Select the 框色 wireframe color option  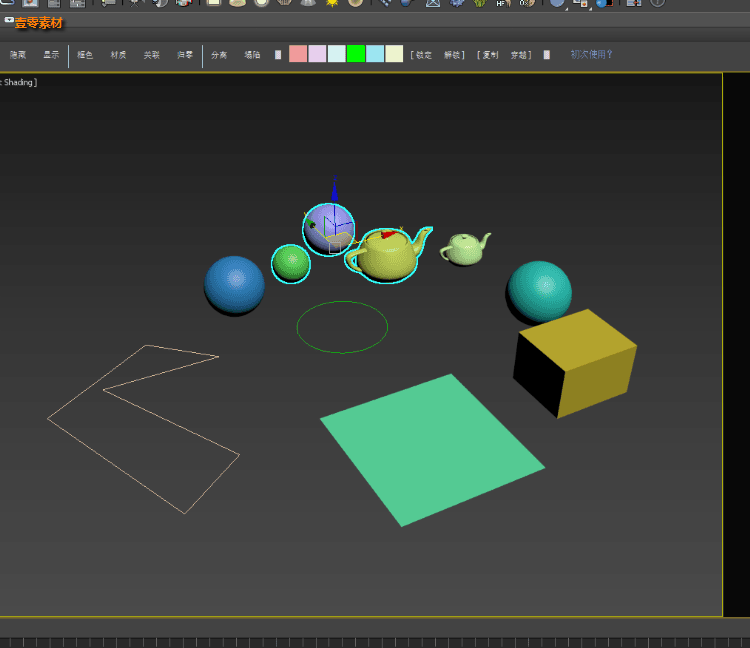pyautogui.click(x=85, y=55)
